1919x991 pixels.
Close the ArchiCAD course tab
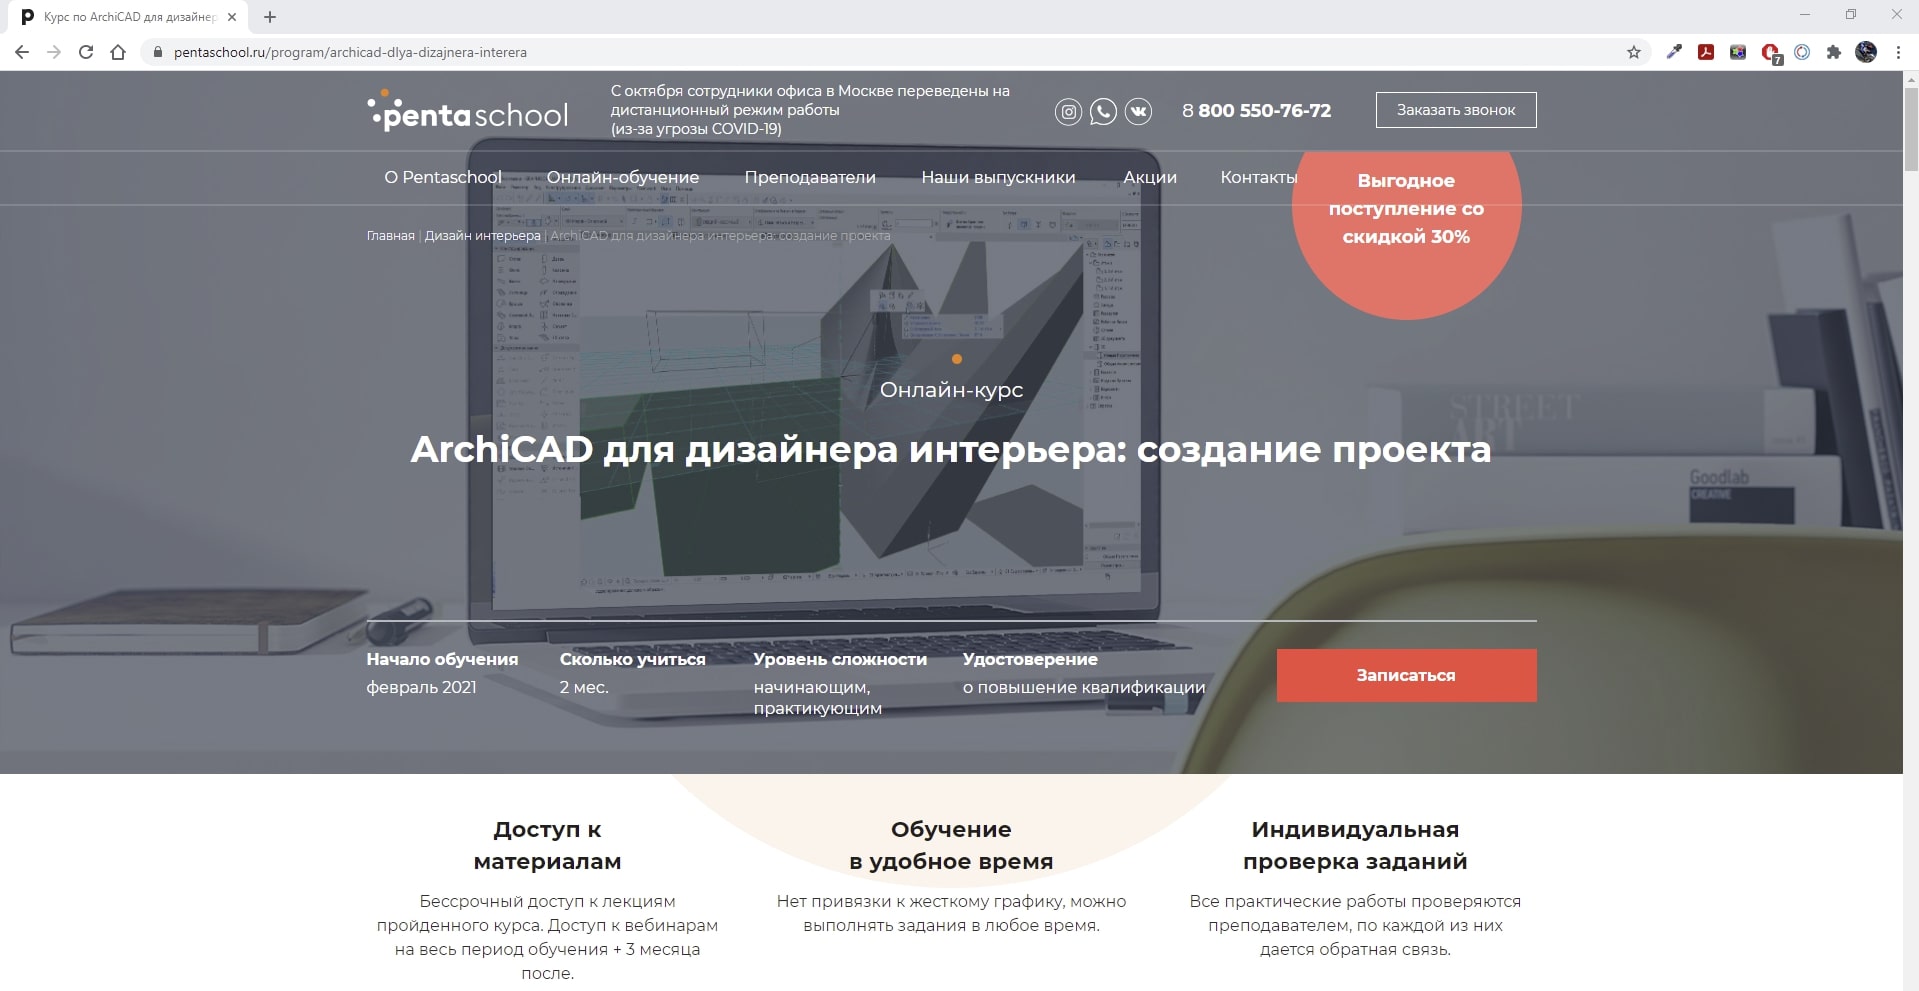tap(232, 17)
